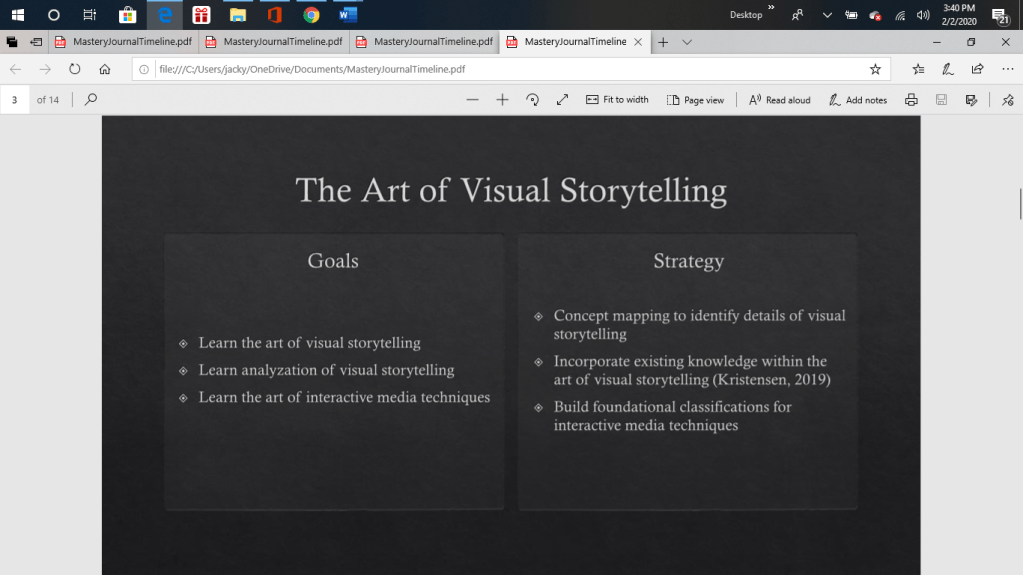The width and height of the screenshot is (1023, 575).
Task: Start Read aloud
Action: (780, 100)
